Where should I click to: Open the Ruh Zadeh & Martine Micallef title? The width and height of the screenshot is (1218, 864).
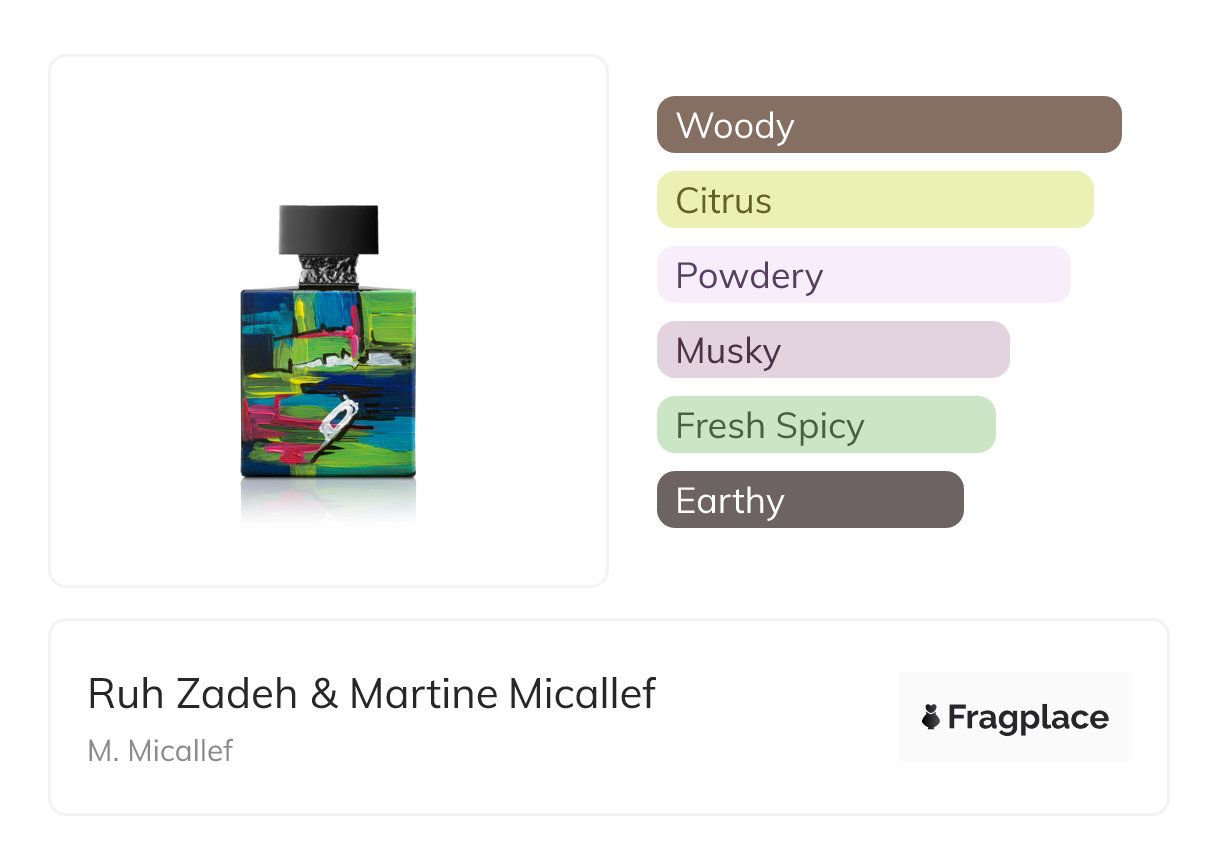pos(372,694)
